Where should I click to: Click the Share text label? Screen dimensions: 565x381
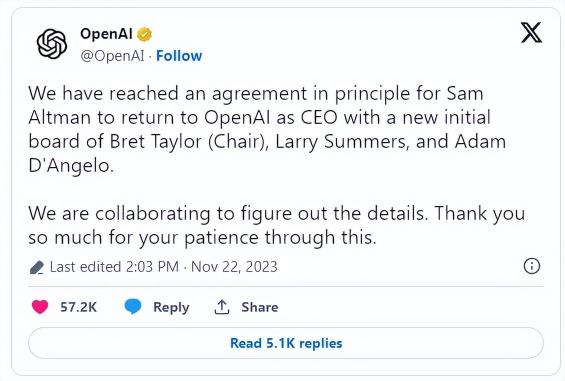(x=260, y=307)
